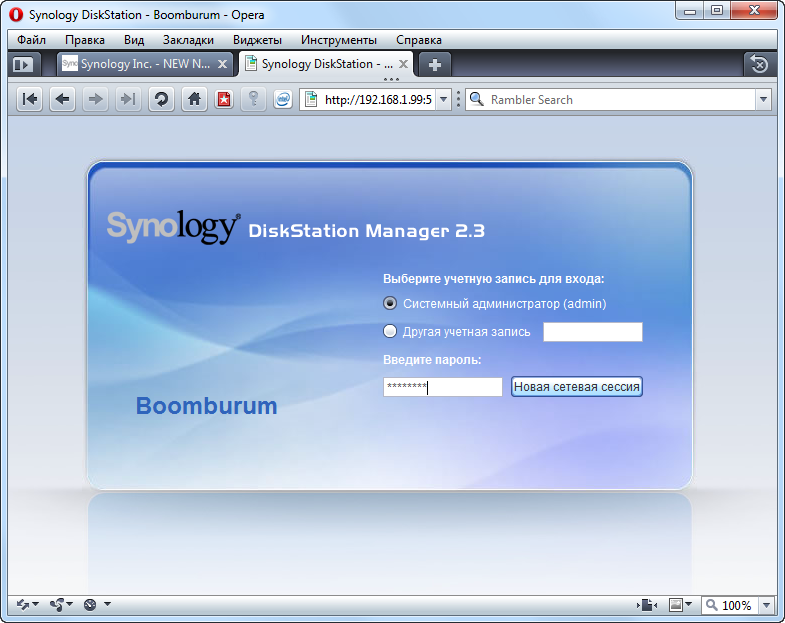Open the Home page icon
The width and height of the screenshot is (785, 623).
pos(194,99)
